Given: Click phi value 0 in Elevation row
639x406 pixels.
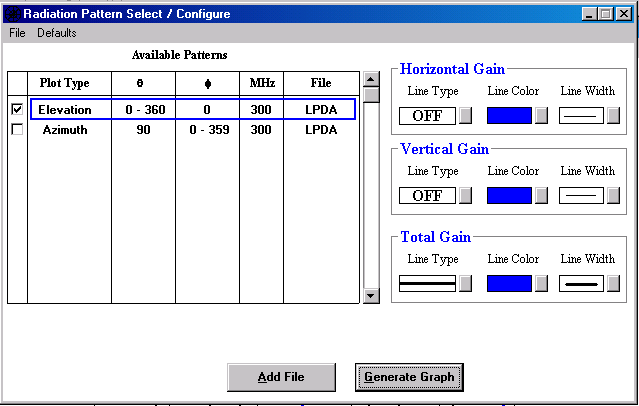Looking at the screenshot, I should [x=207, y=110].
